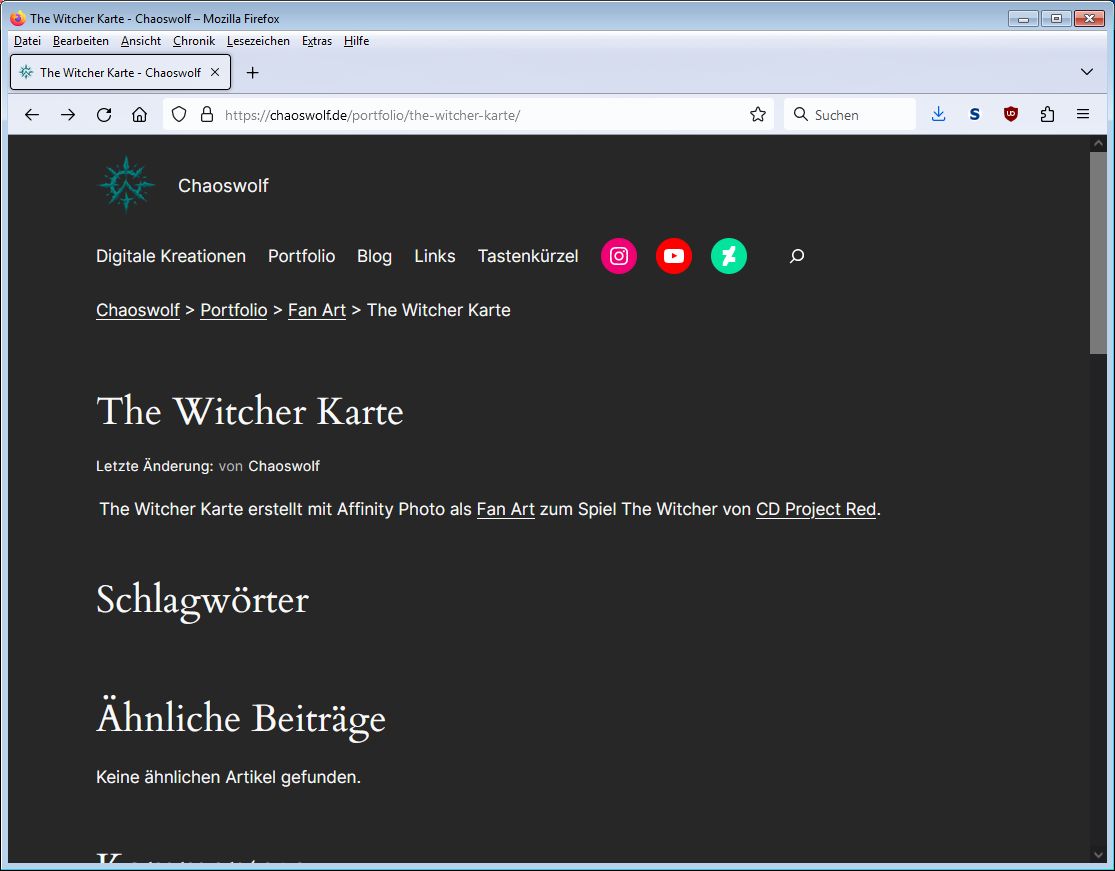
Task: Bookmark this page with the star
Action: [758, 114]
